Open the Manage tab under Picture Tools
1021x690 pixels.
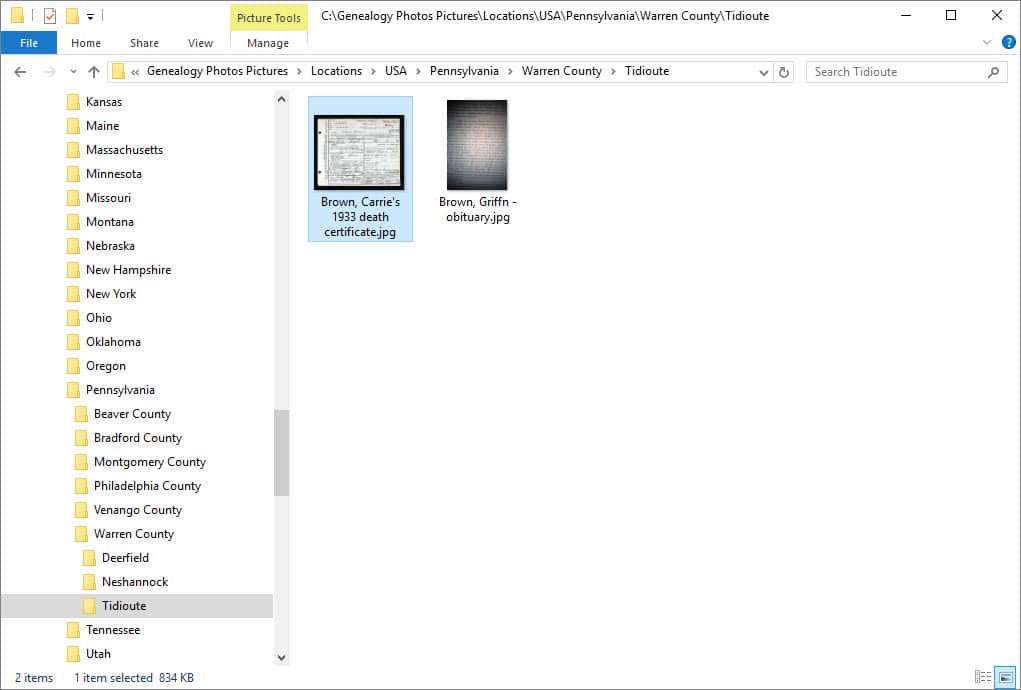(x=268, y=43)
